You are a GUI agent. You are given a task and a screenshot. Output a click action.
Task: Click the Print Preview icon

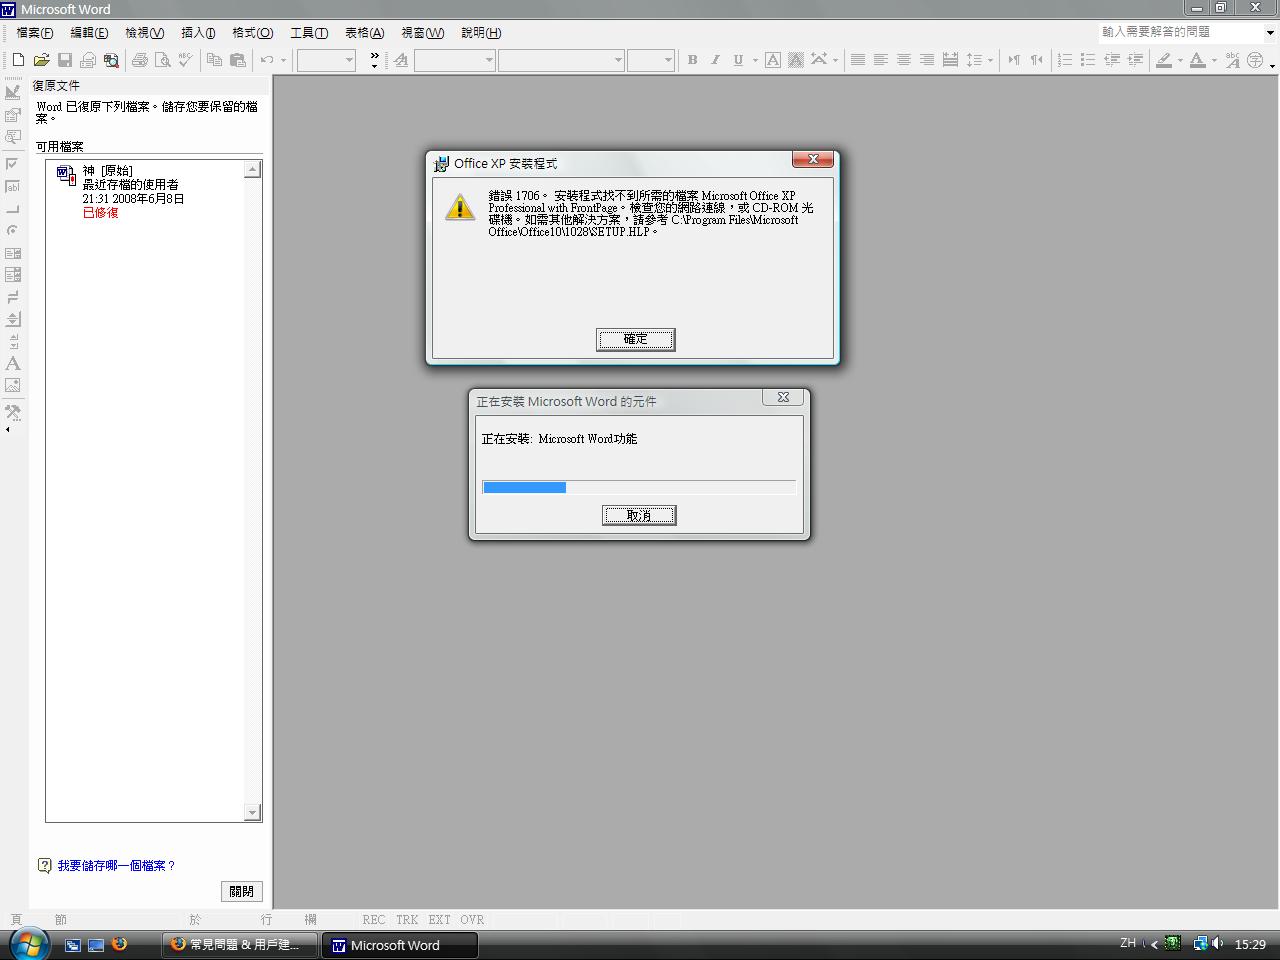(x=163, y=60)
